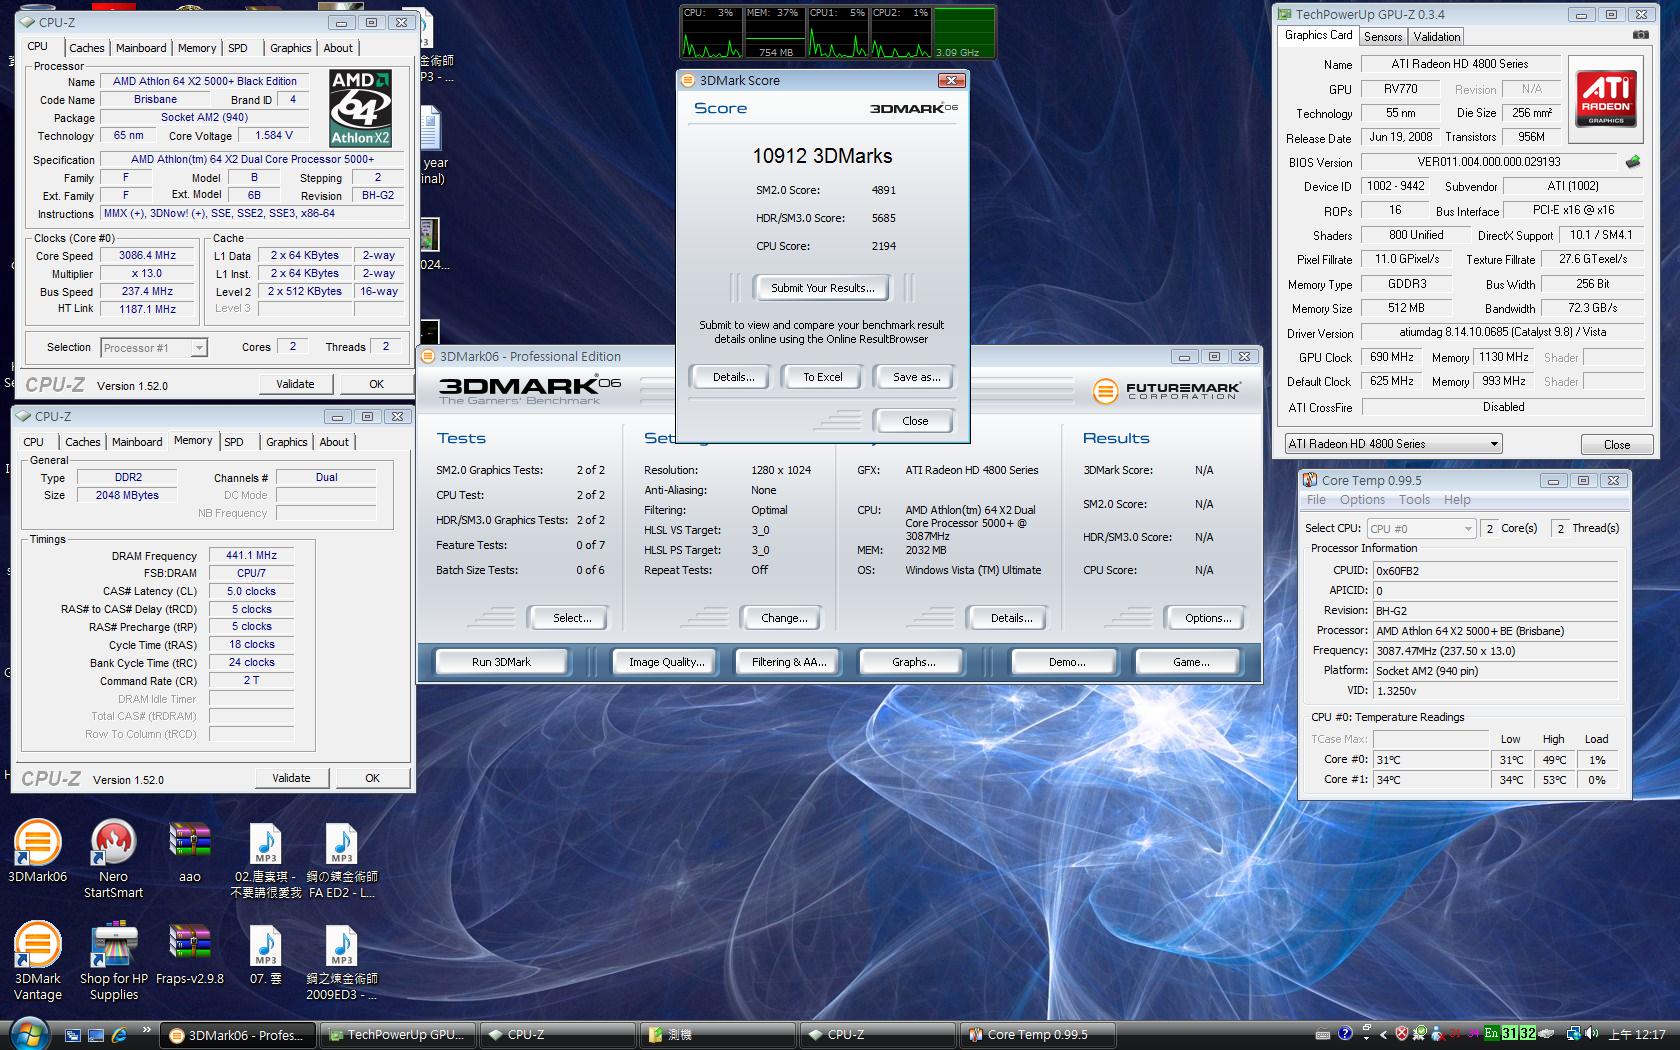Select the '2009ED3' MP3 file icon
Image resolution: width=1680 pixels, height=1050 pixels.
(x=342, y=961)
